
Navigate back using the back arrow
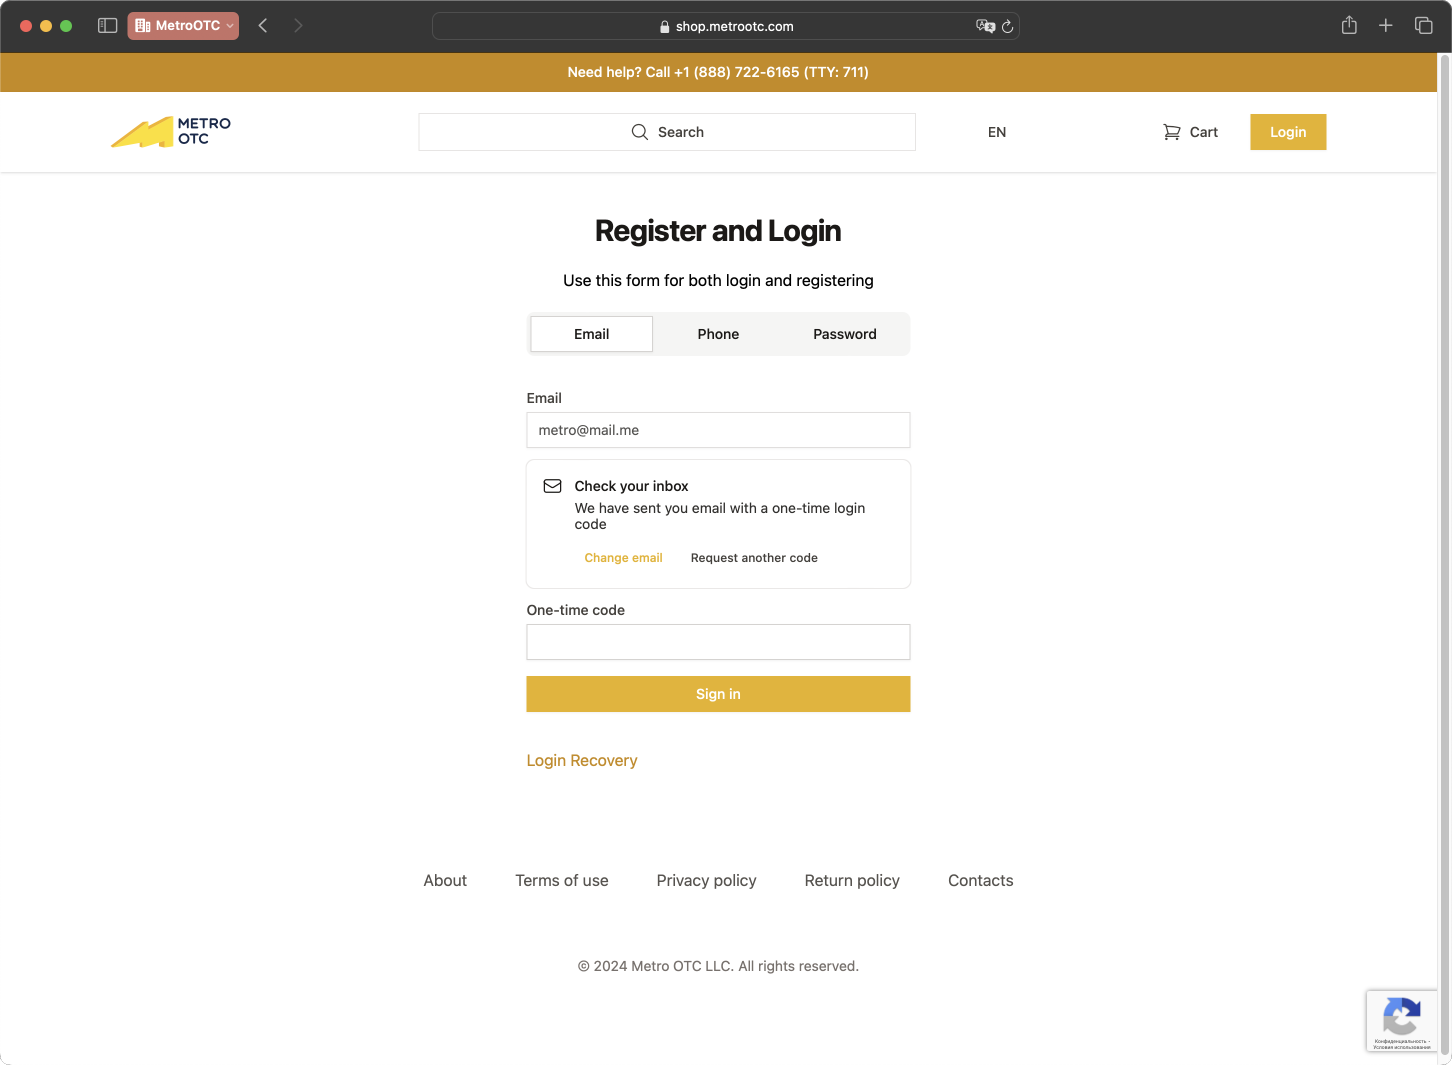[x=263, y=25]
